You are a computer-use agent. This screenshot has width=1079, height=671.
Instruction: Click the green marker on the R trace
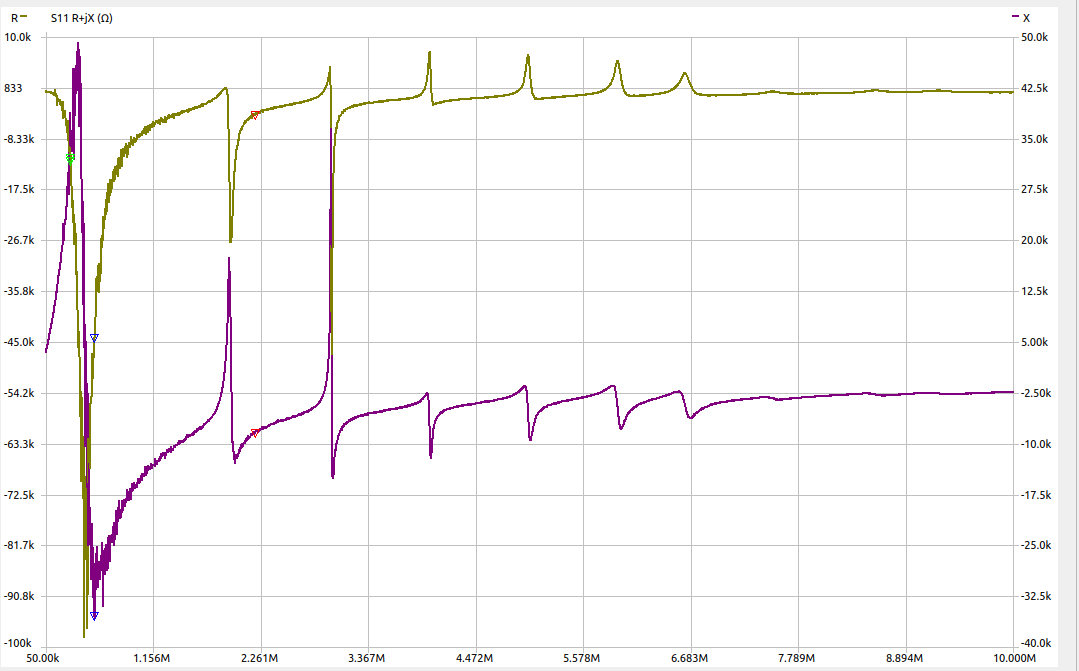click(70, 157)
